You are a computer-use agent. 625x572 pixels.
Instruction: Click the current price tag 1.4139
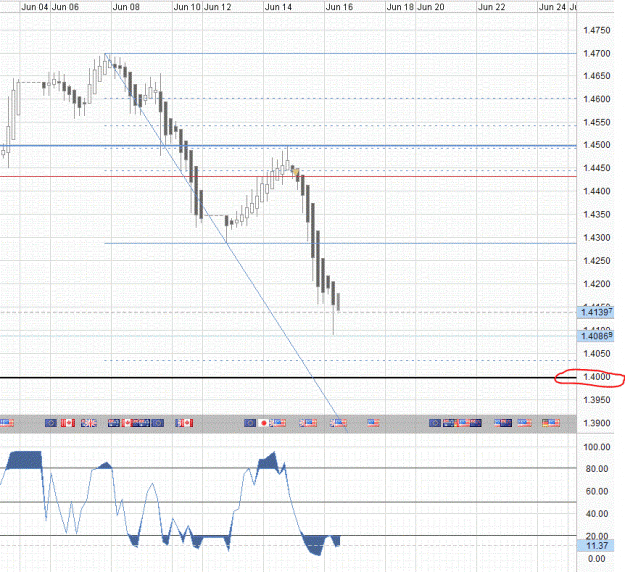click(596, 312)
